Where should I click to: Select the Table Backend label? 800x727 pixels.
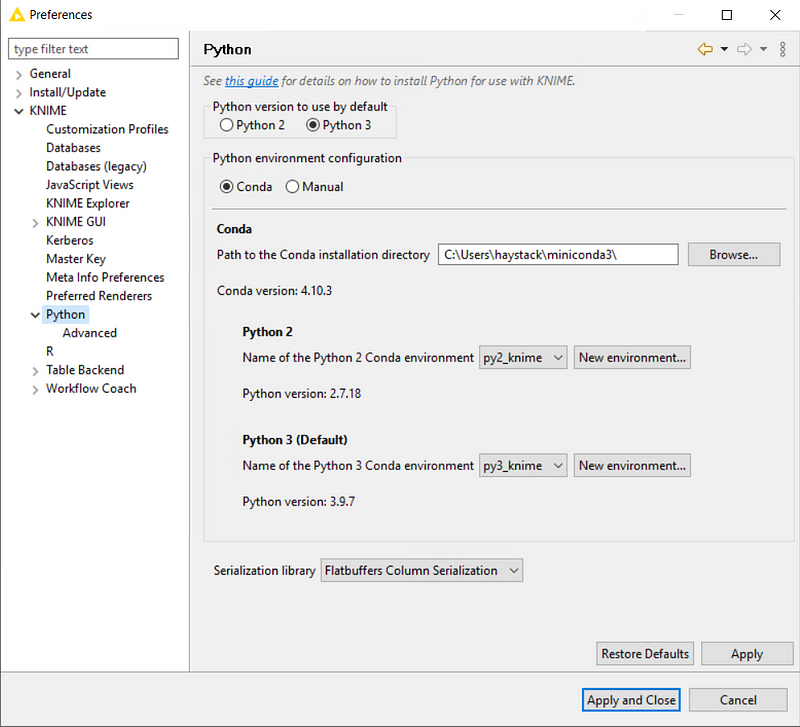point(85,370)
